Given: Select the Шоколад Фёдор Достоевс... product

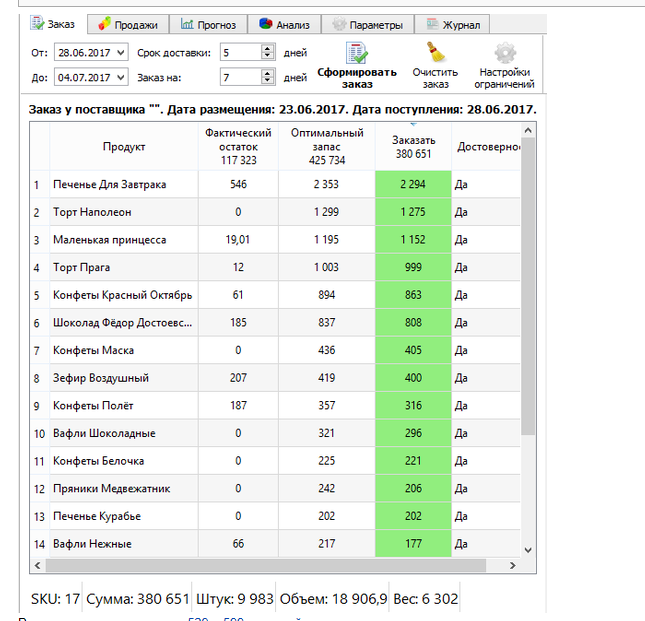Looking at the screenshot, I should tap(123, 323).
